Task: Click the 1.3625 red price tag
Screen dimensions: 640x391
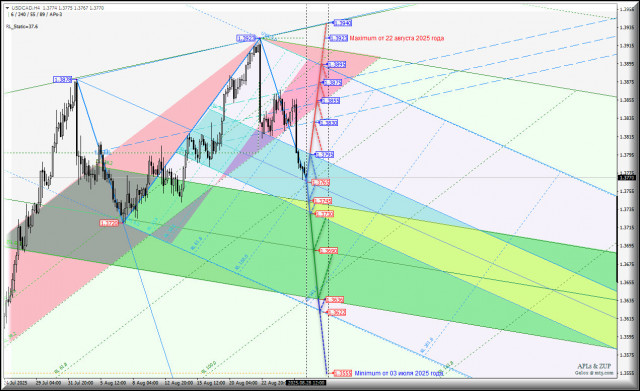Action: pyautogui.click(x=337, y=312)
